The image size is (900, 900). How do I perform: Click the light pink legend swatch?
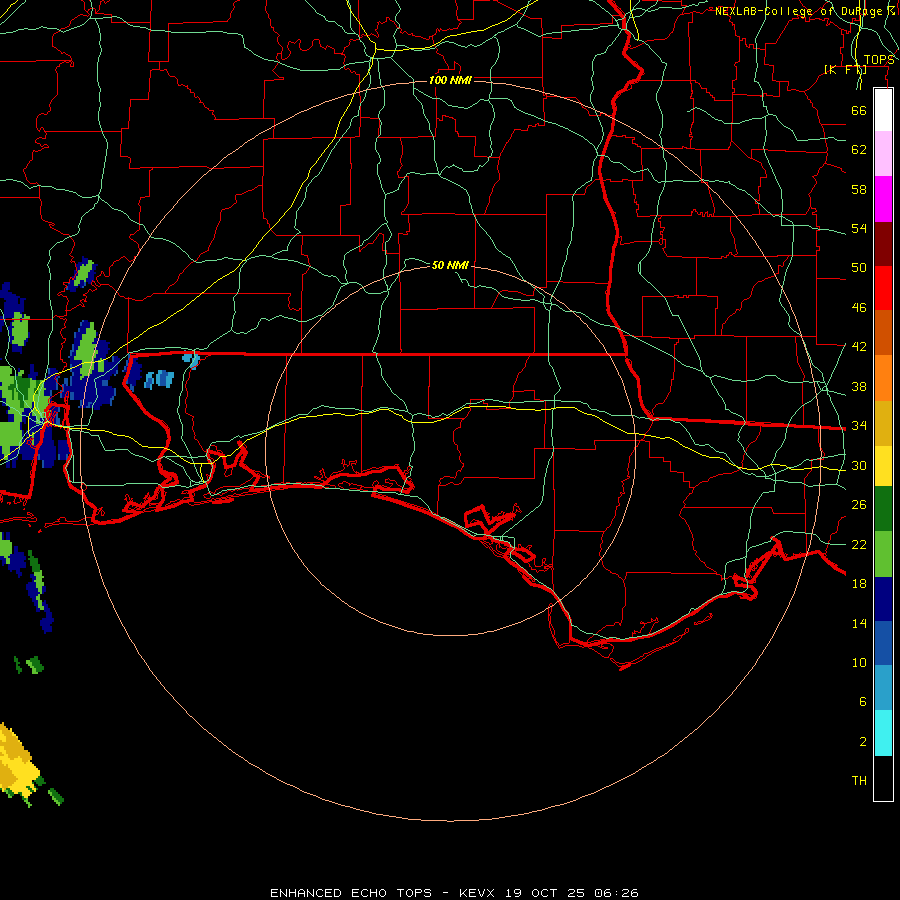tap(883, 153)
